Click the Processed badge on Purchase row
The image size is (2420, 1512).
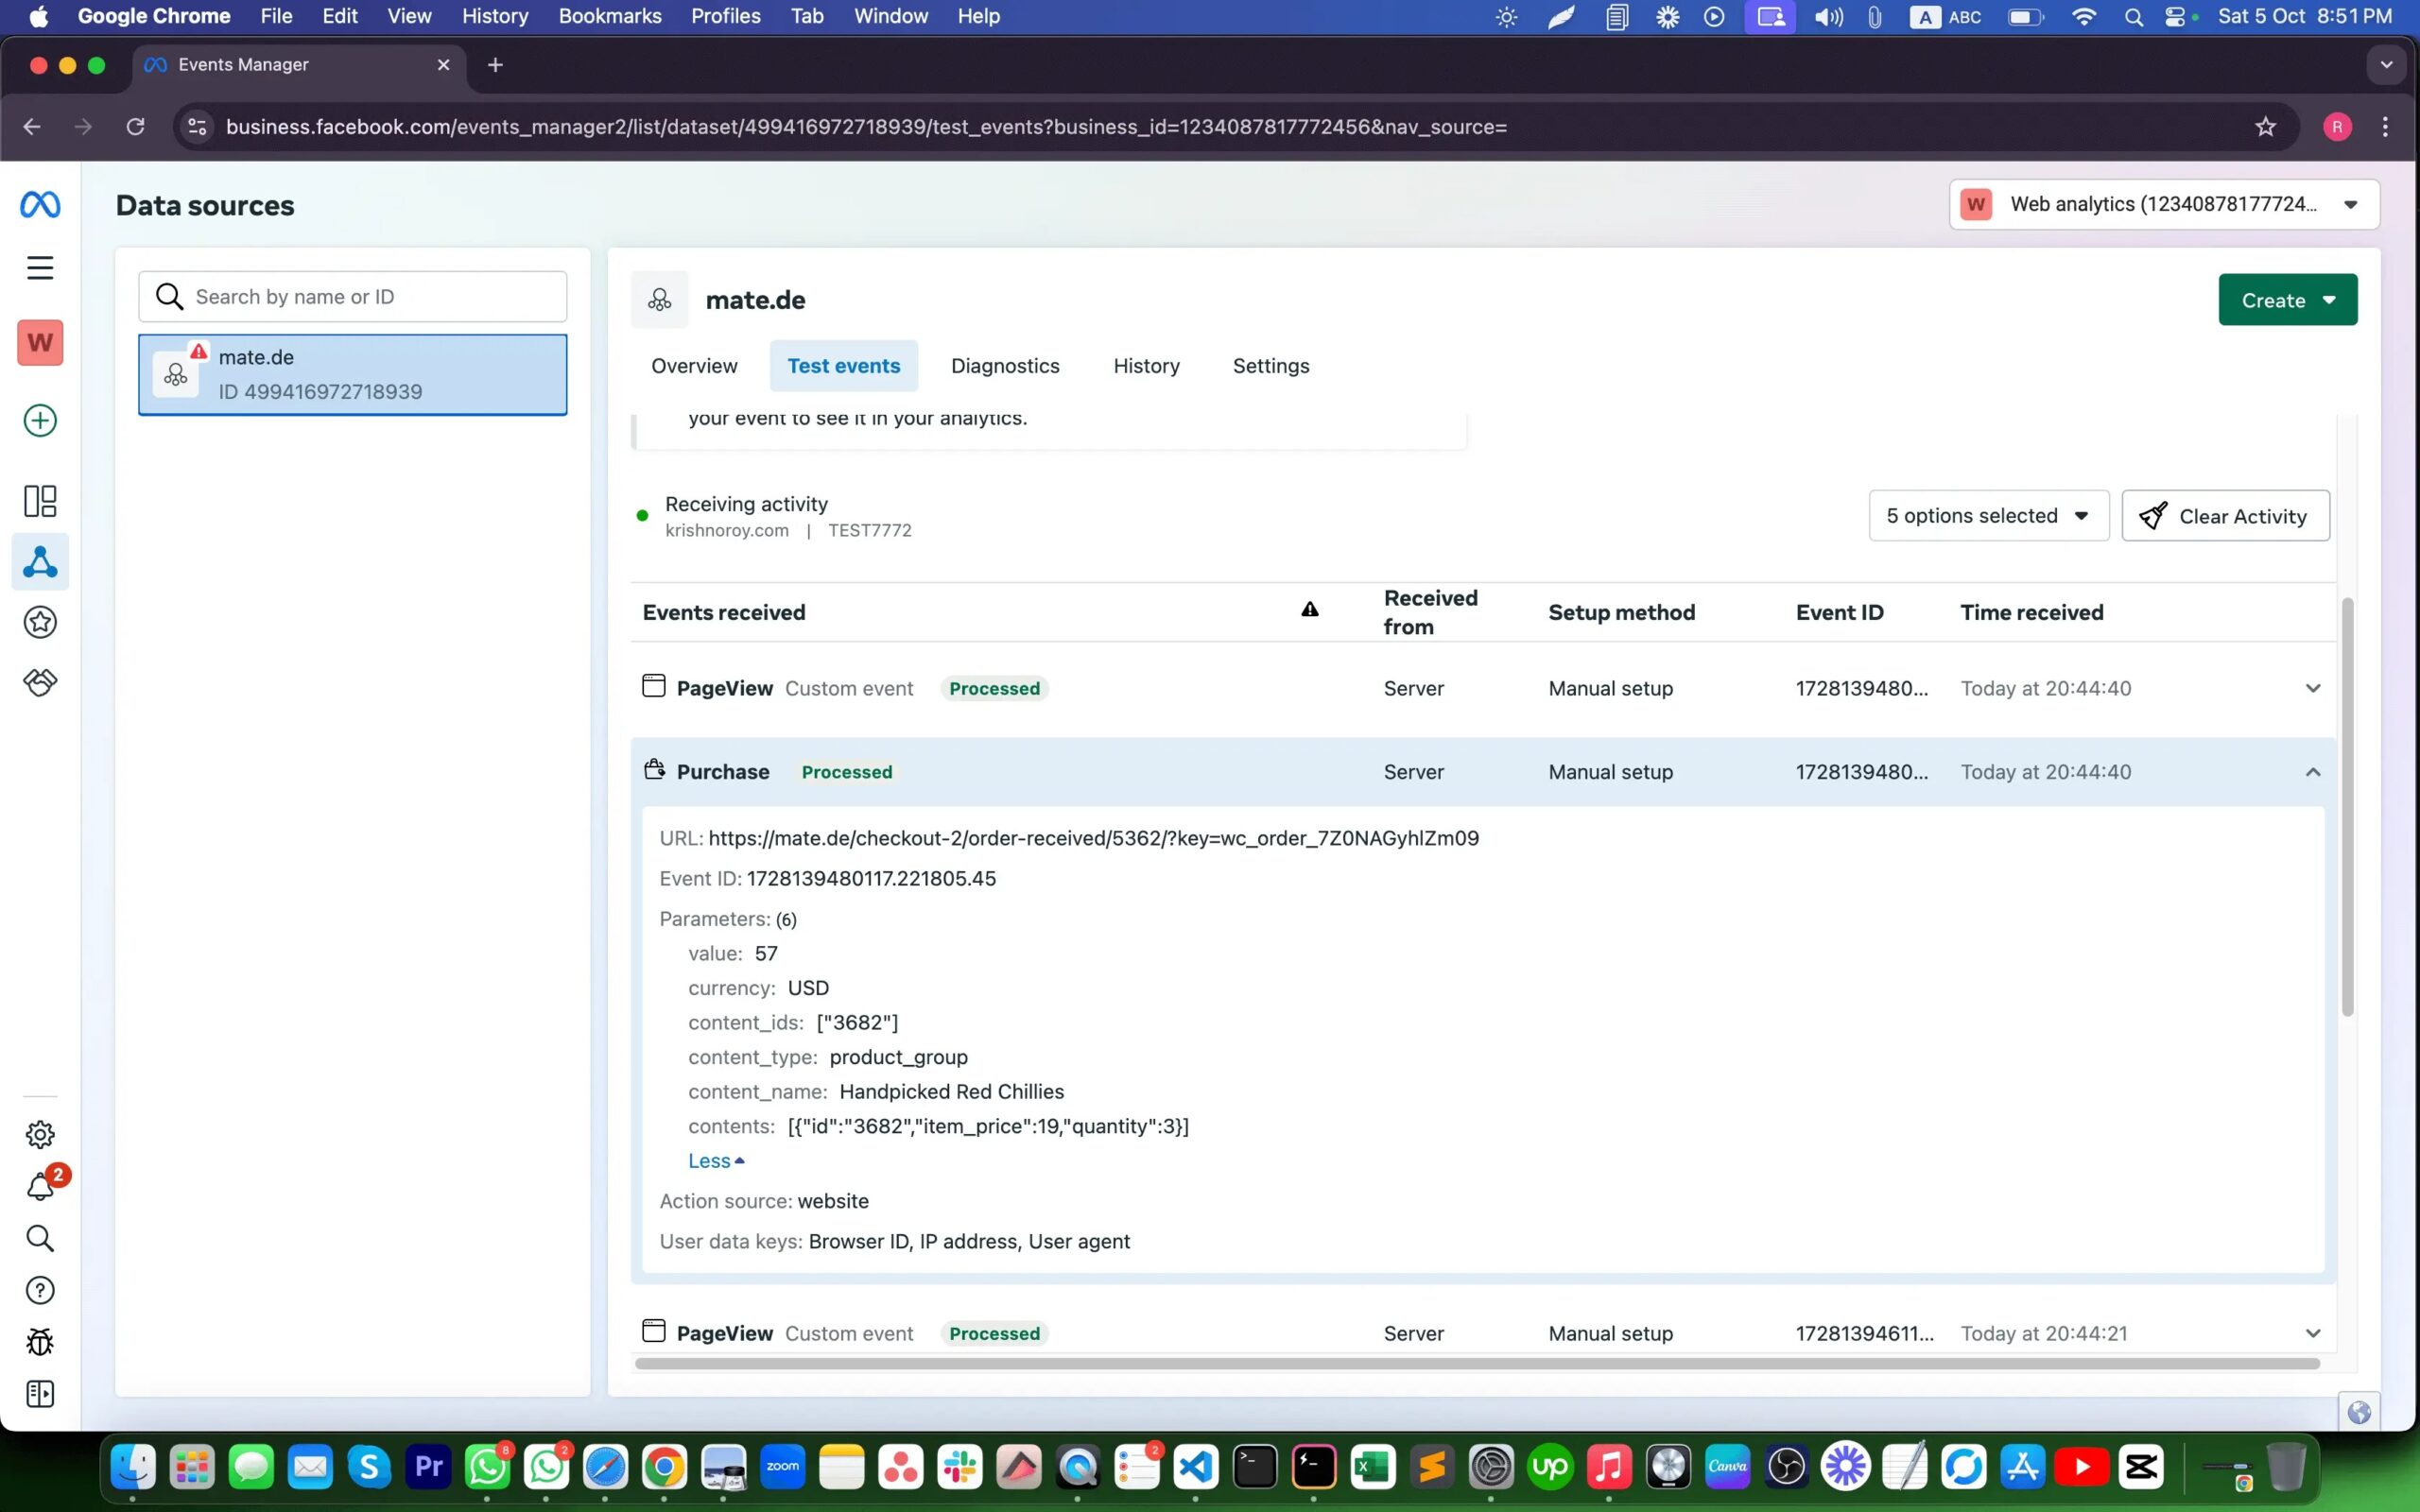[x=846, y=772]
